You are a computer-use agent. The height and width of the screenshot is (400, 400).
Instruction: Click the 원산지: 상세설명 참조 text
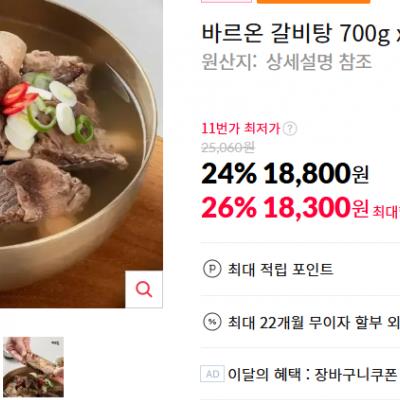[286, 62]
